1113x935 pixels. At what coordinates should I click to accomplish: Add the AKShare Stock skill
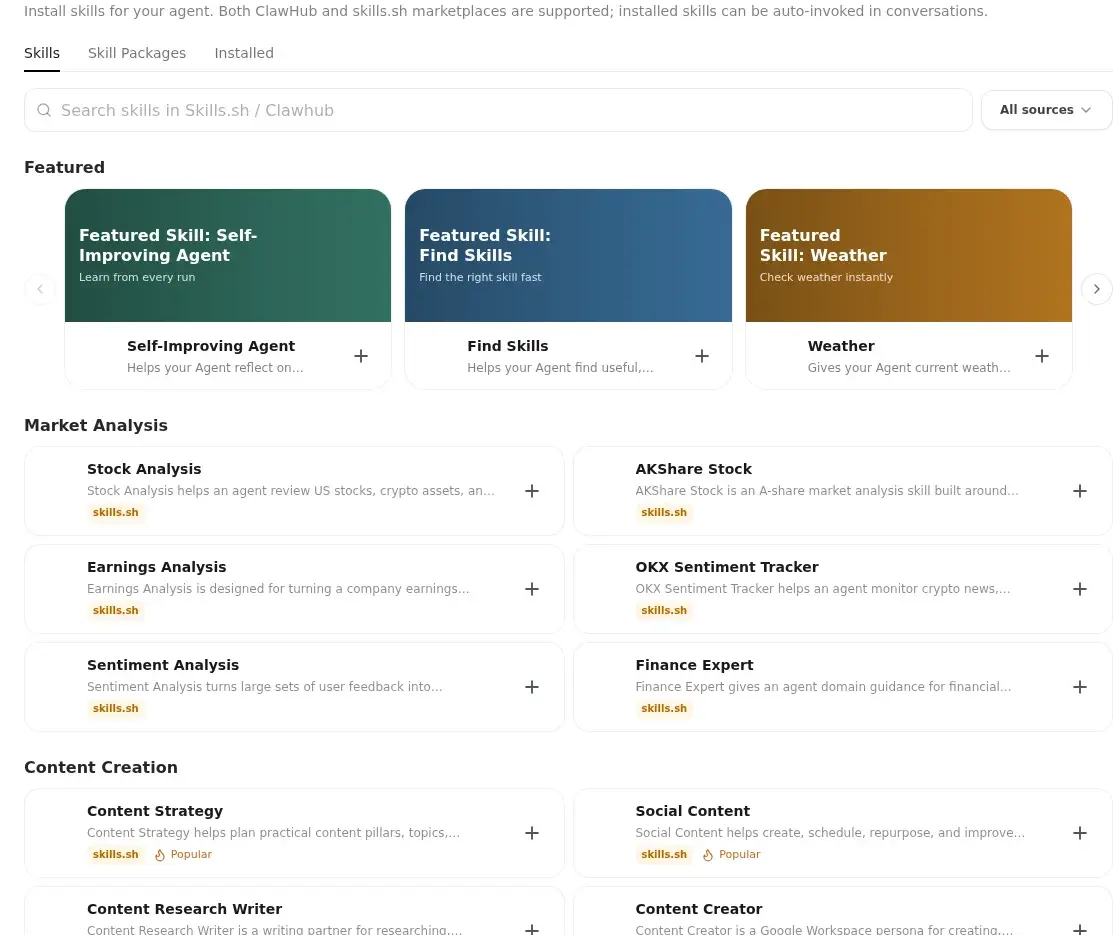pyautogui.click(x=1080, y=491)
